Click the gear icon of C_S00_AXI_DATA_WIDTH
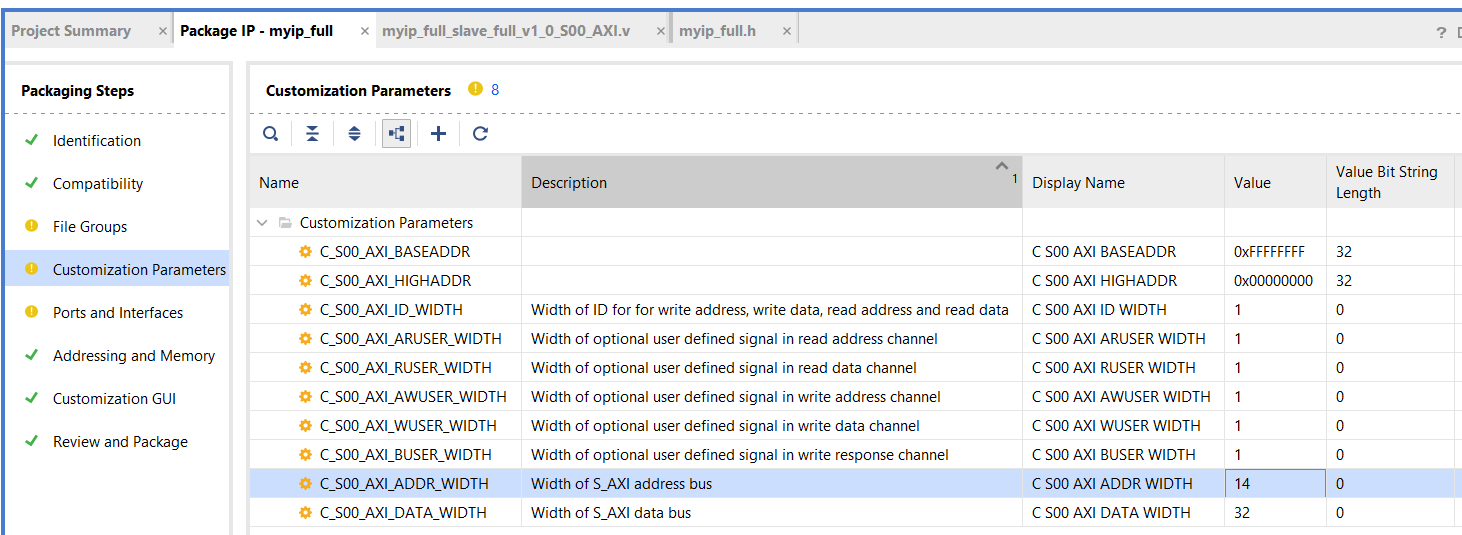This screenshot has width=1462, height=535. click(x=306, y=513)
